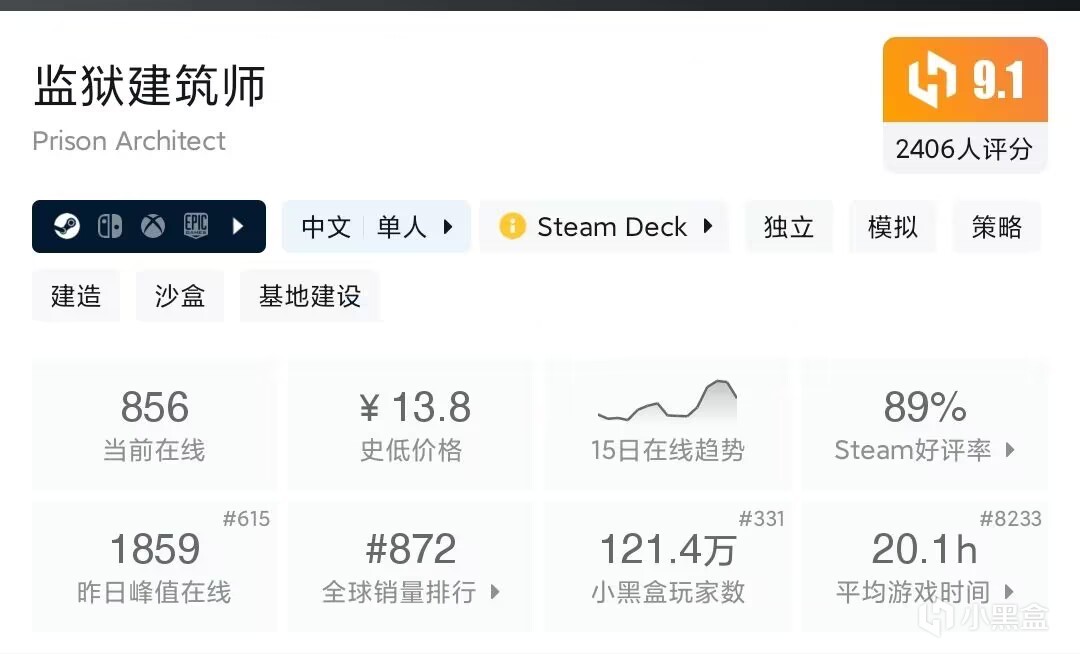Select the 策略 genre tag
The width and height of the screenshot is (1080, 654).
click(x=996, y=227)
